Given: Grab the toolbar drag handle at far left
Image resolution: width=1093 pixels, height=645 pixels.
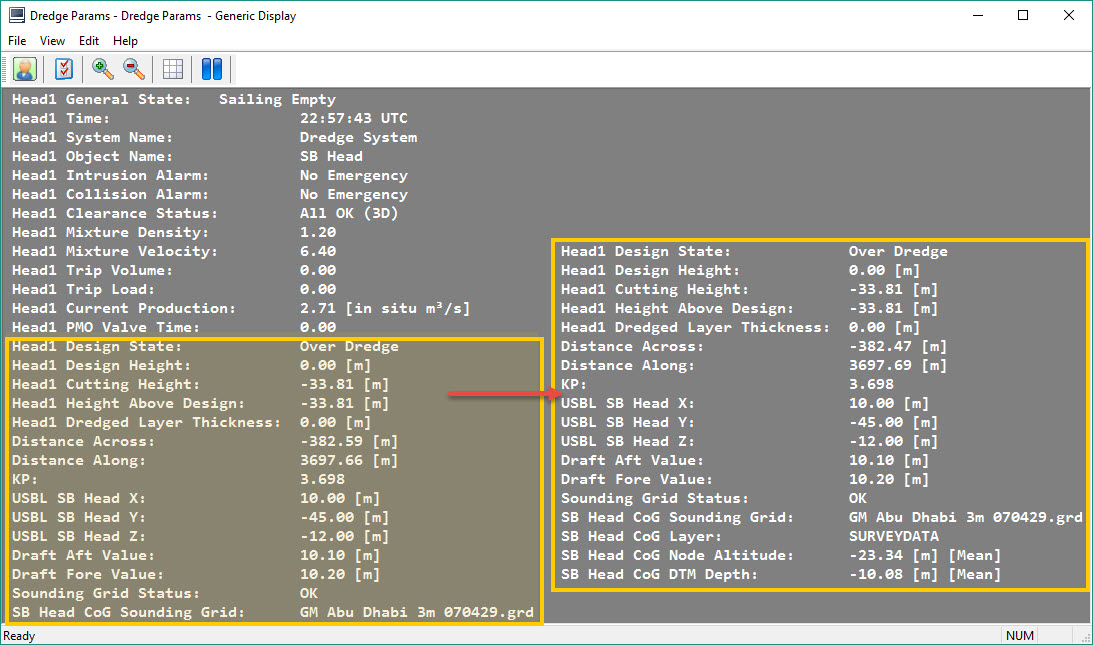Looking at the screenshot, I should [x=6, y=69].
